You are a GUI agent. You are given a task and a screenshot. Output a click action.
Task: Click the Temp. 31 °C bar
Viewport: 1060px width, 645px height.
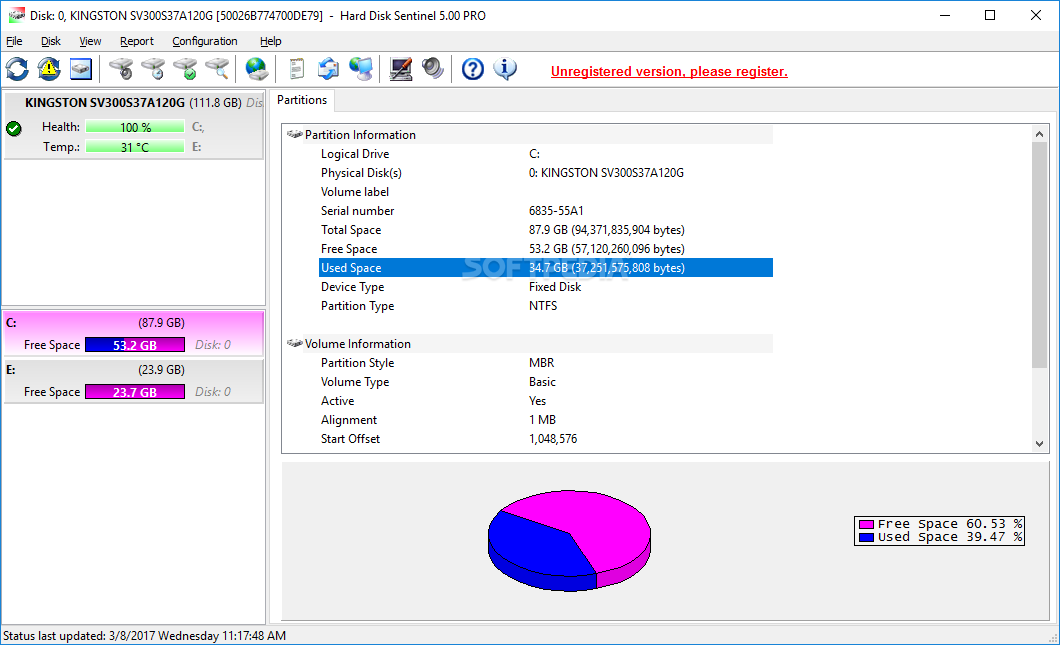tap(135, 147)
